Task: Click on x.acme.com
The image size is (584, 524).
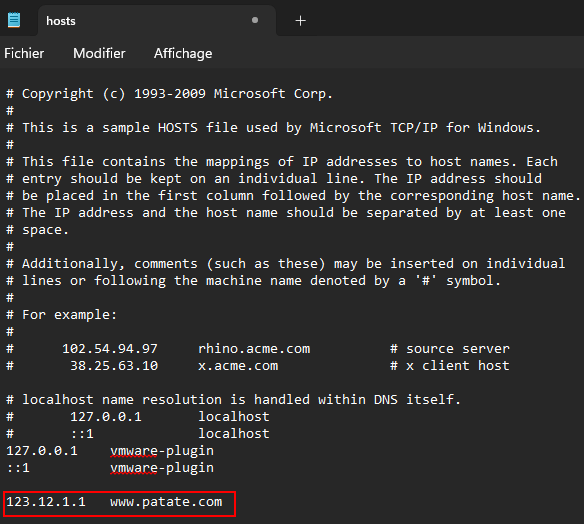Action: 238,366
